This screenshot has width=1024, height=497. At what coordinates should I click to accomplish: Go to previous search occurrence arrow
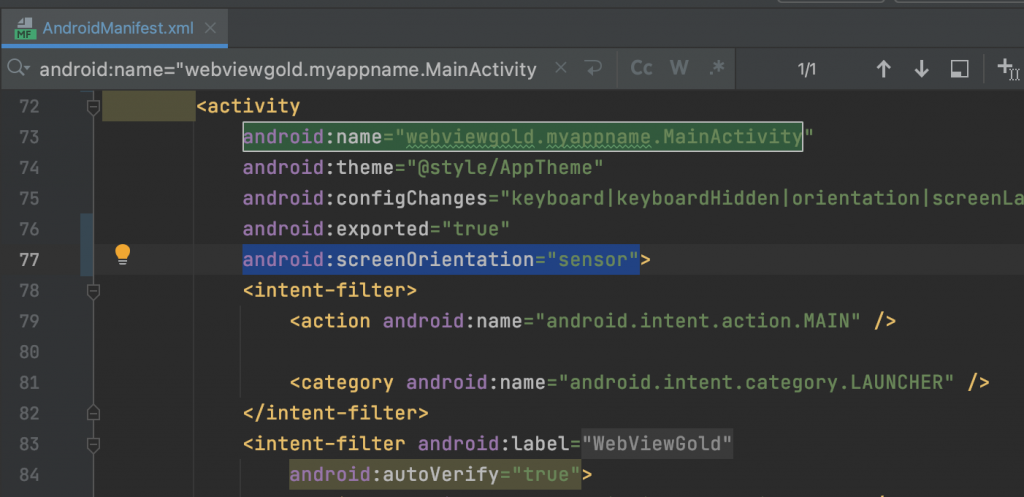[x=883, y=69]
